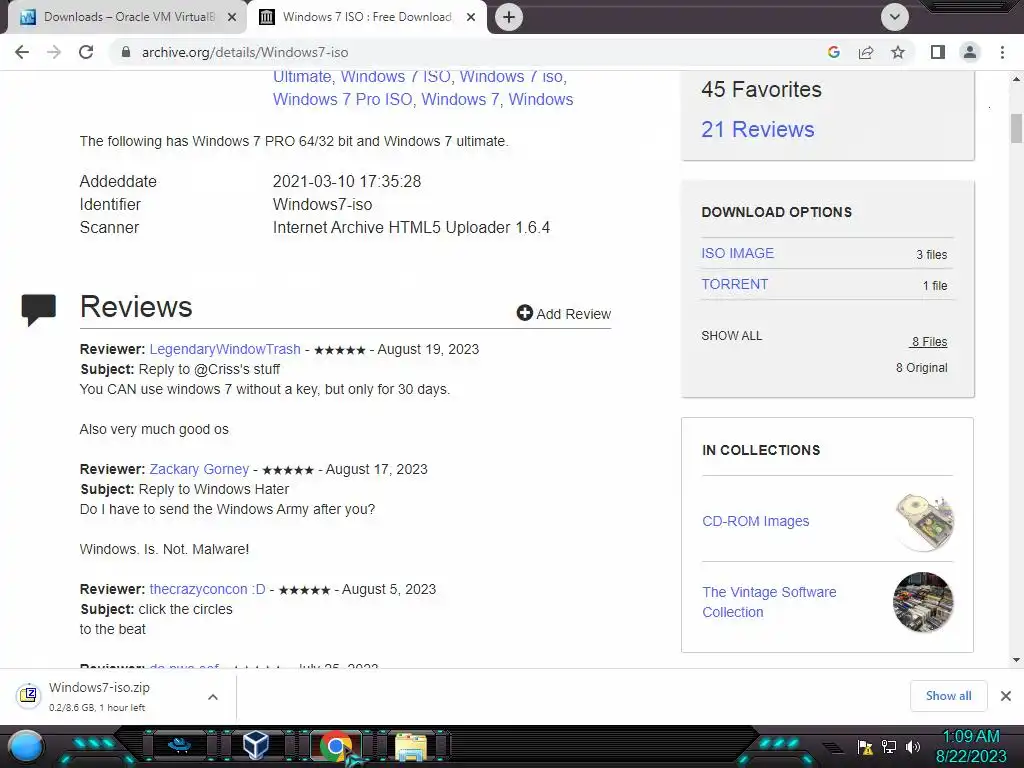Image resolution: width=1024 pixels, height=768 pixels.
Task: Open reviewer LegendaryWindowTrash profile
Action: pyautogui.click(x=225, y=349)
